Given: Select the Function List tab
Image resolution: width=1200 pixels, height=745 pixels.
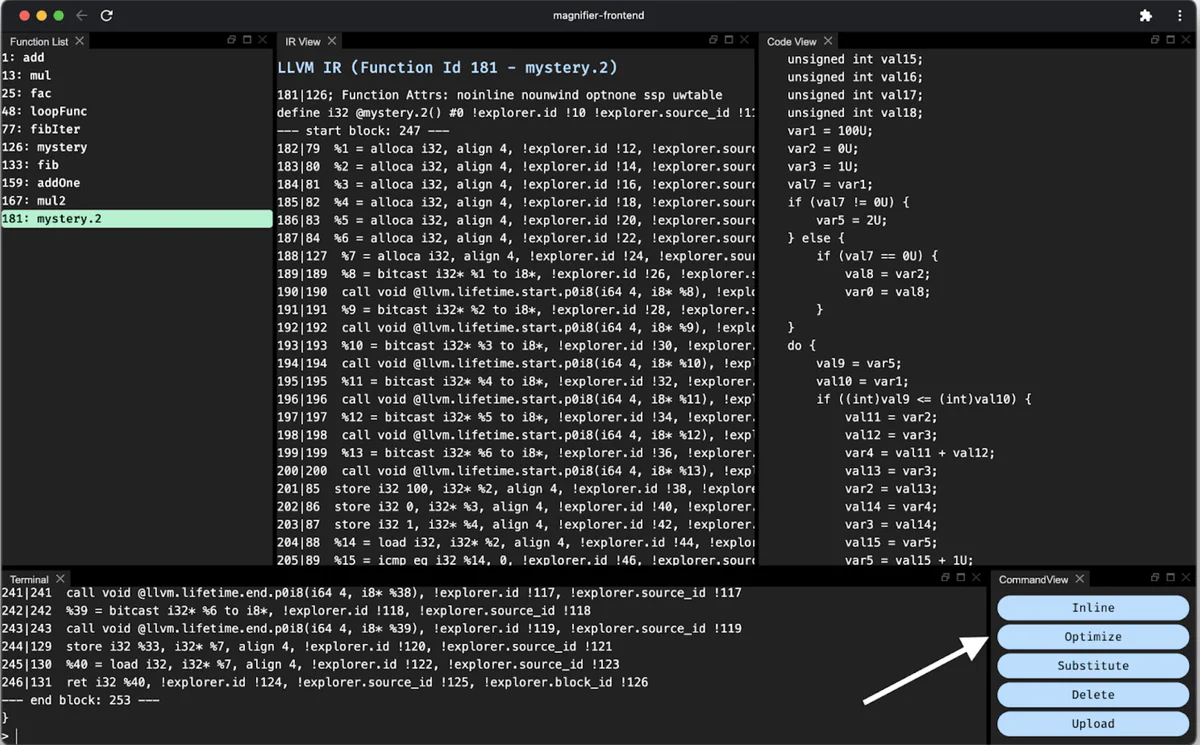Looking at the screenshot, I should pos(39,41).
